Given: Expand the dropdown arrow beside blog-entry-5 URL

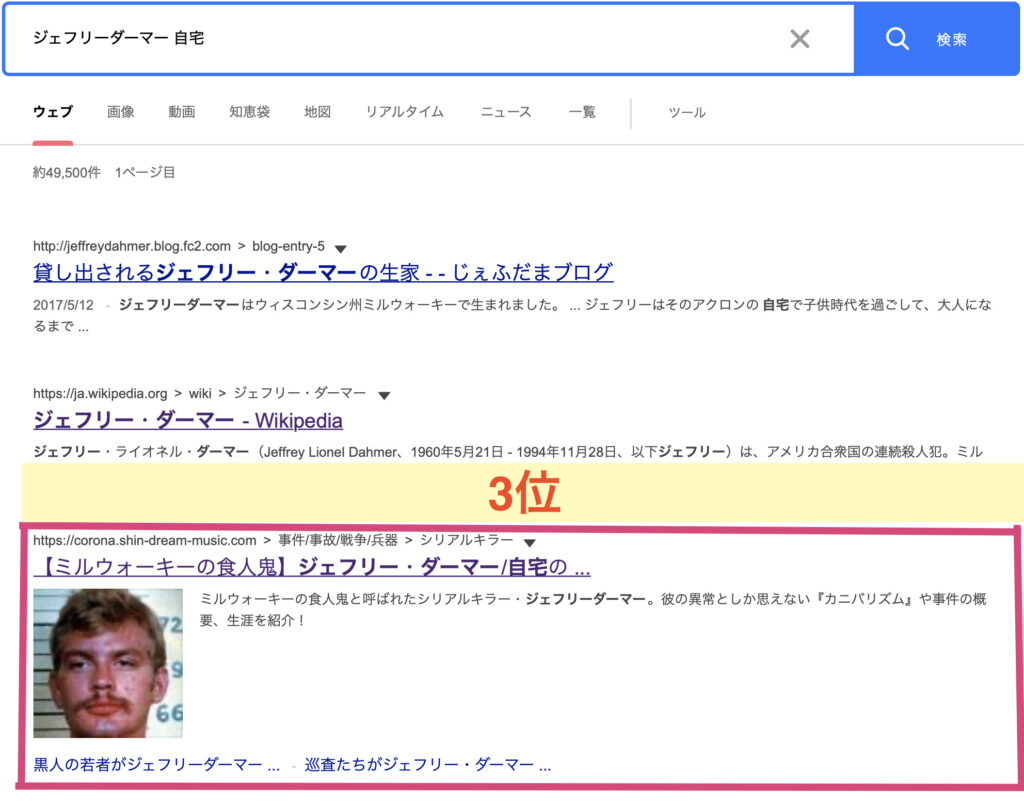Looking at the screenshot, I should pos(340,248).
